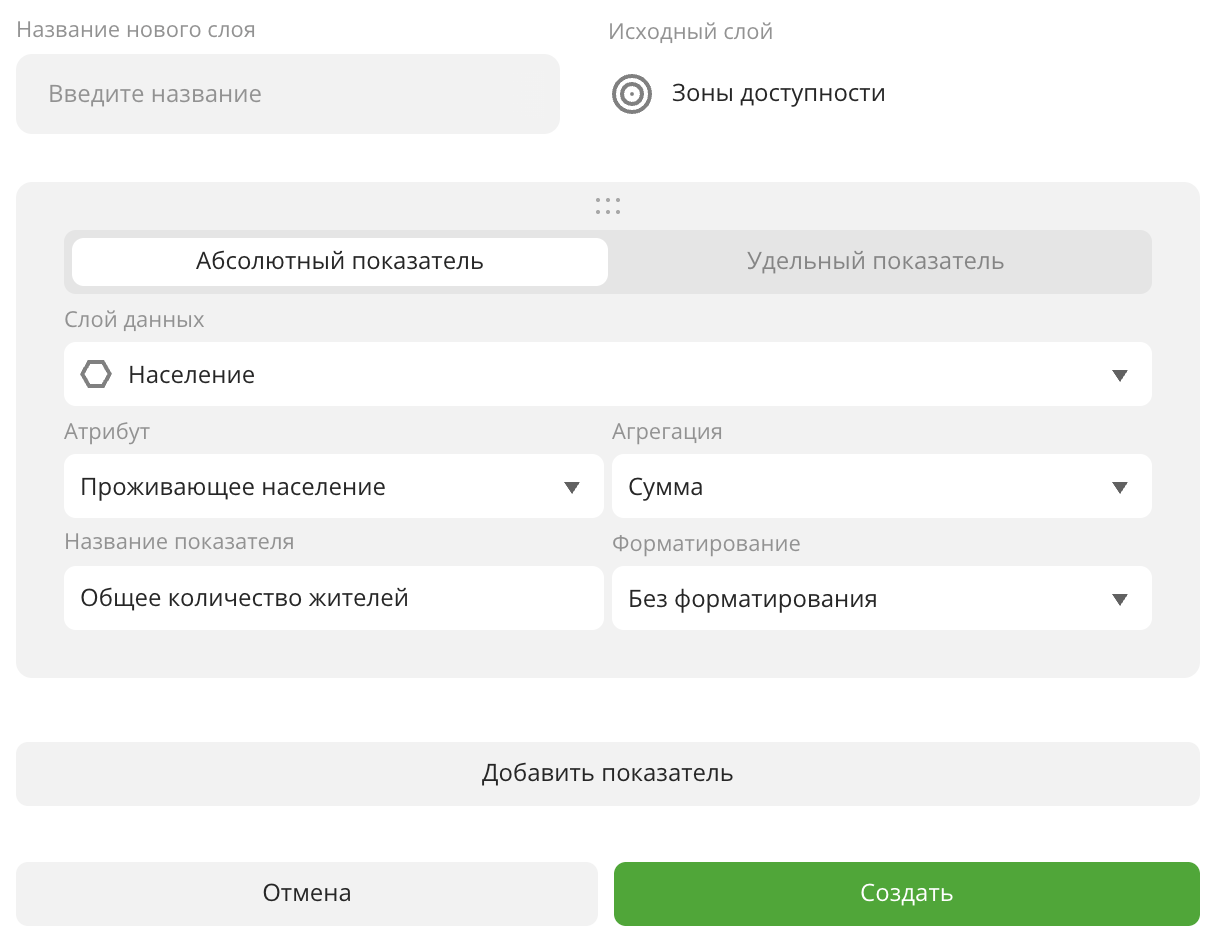Viewport: 1216px width, 942px height.
Task: Click the arrow icon in Слой данных field
Action: pyautogui.click(x=1119, y=376)
